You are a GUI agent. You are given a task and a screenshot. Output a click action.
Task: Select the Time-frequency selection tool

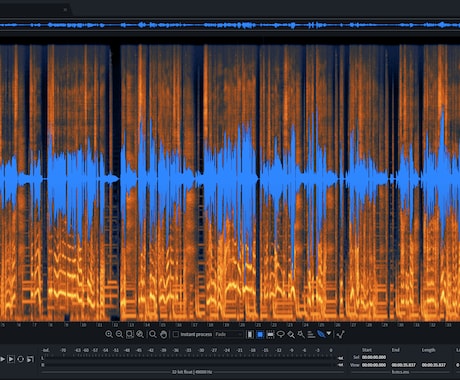pyautogui.click(x=260, y=334)
